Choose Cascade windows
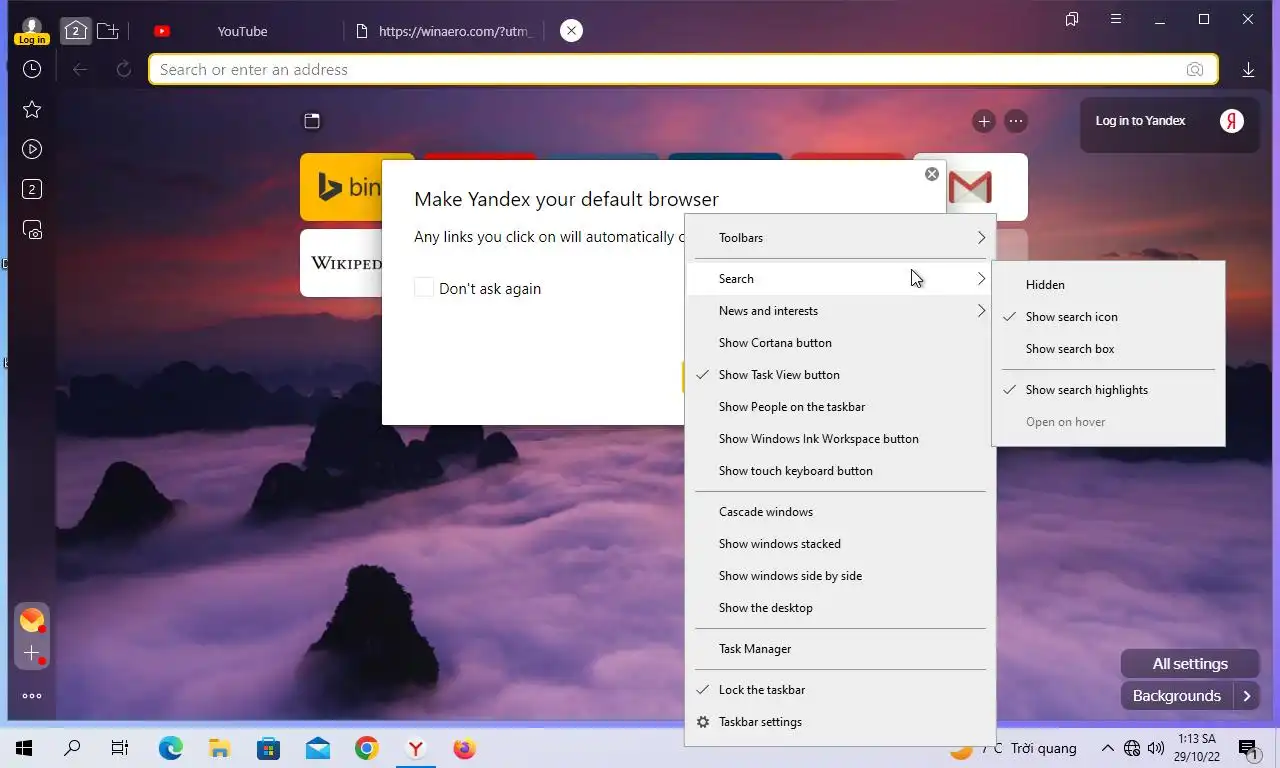The height and width of the screenshot is (768, 1280). tap(840, 512)
